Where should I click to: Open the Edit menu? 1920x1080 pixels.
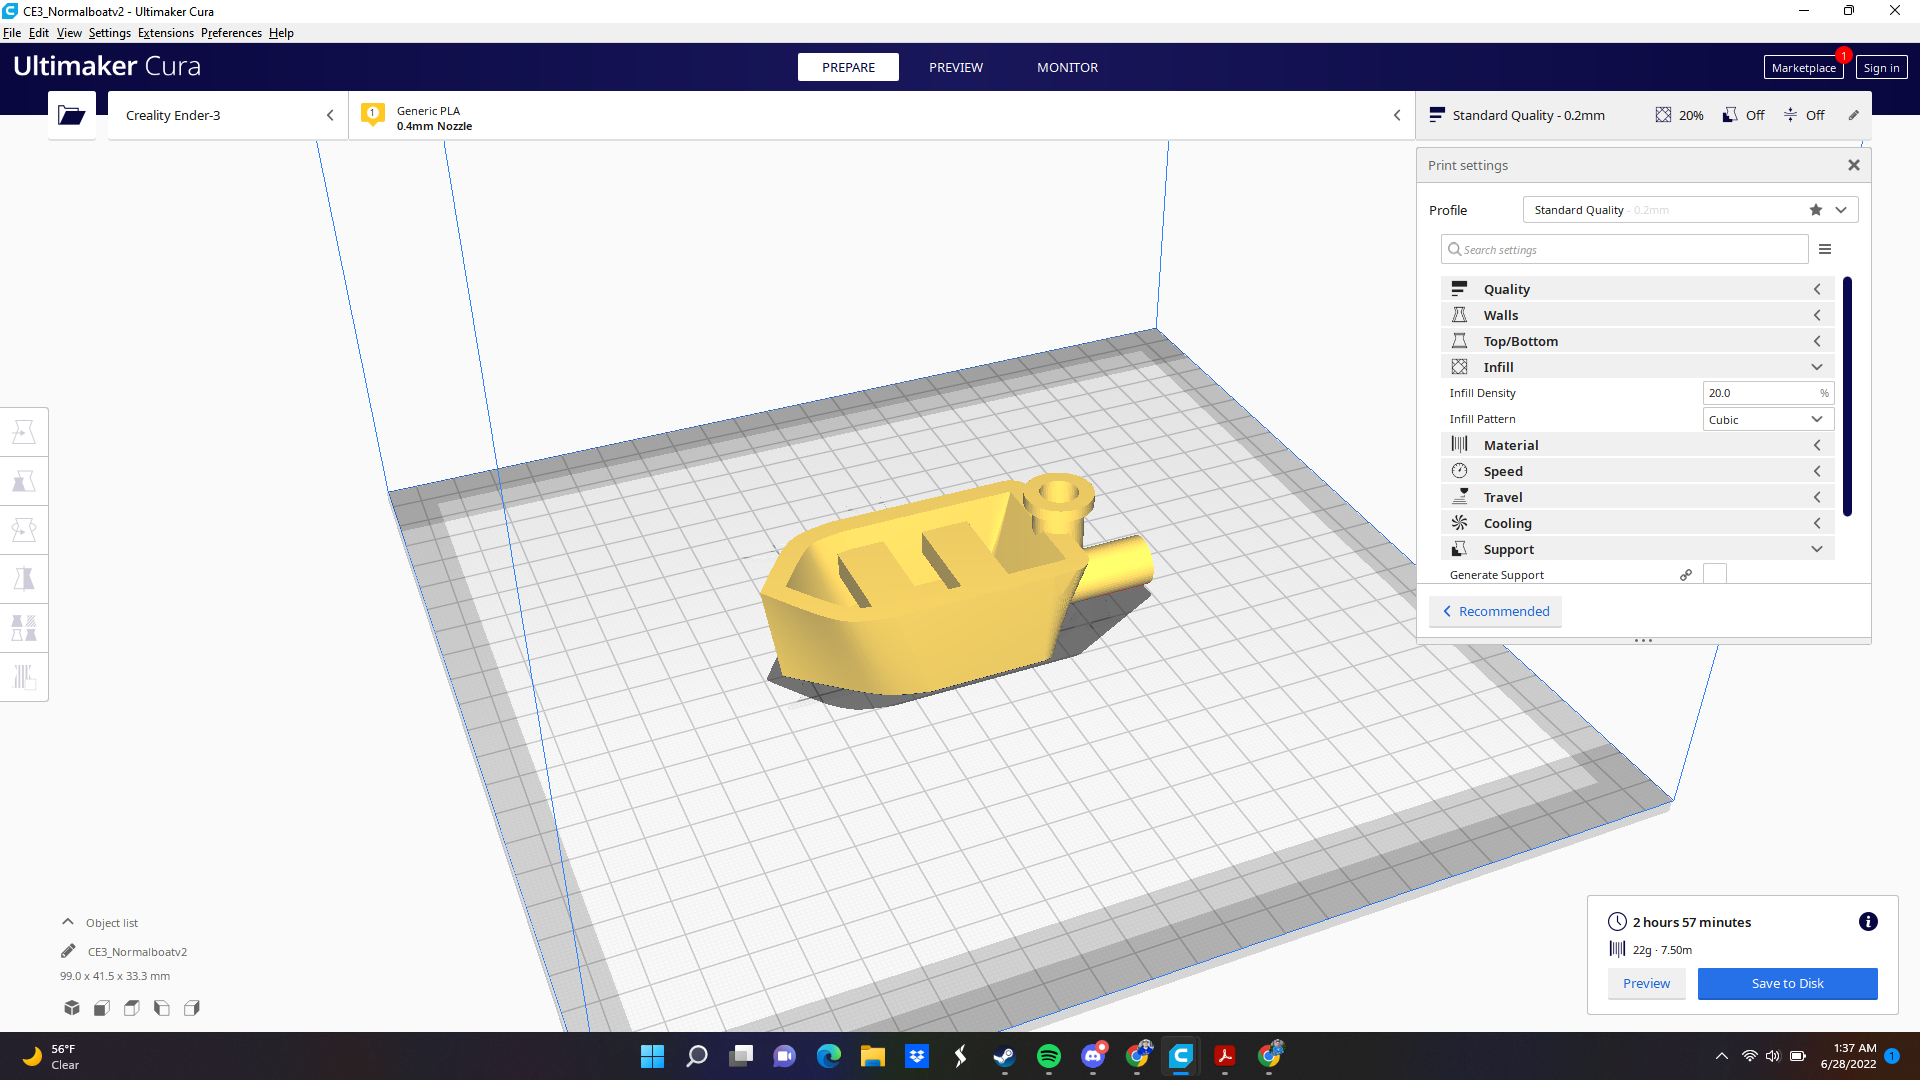click(x=39, y=33)
